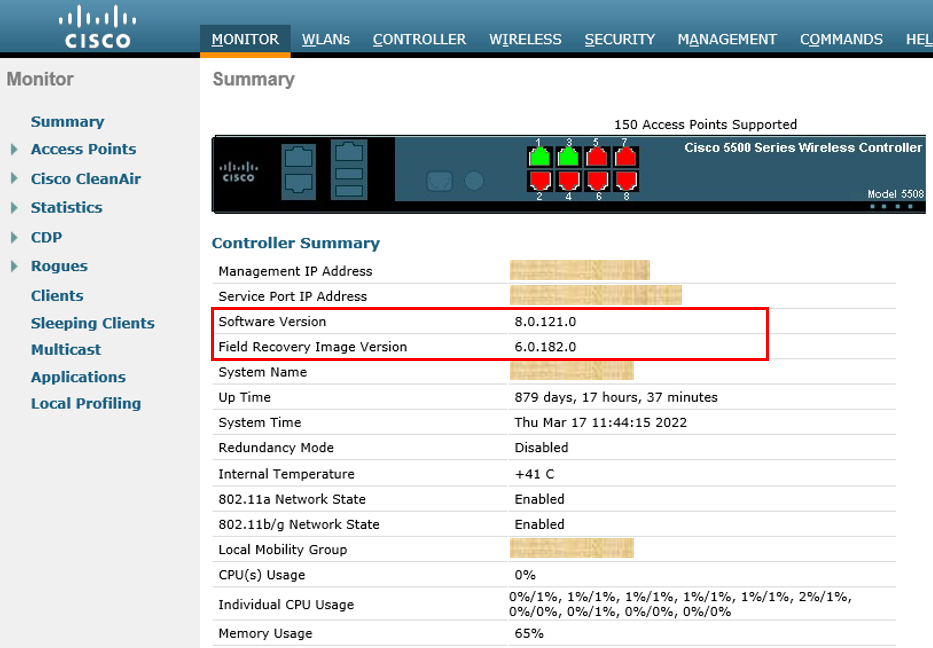Click the console serial port on controller image
Screen dimensions: 933x648
click(440, 181)
